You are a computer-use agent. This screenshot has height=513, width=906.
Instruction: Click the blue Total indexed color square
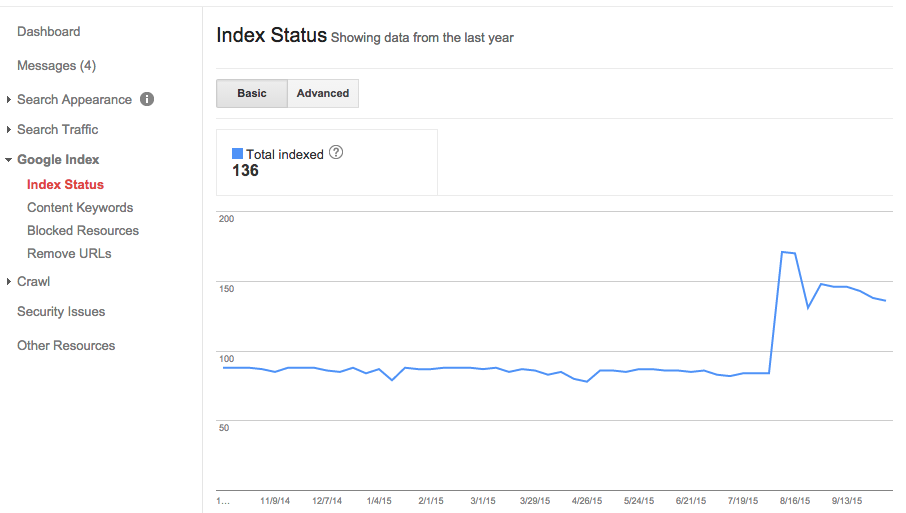click(x=237, y=154)
